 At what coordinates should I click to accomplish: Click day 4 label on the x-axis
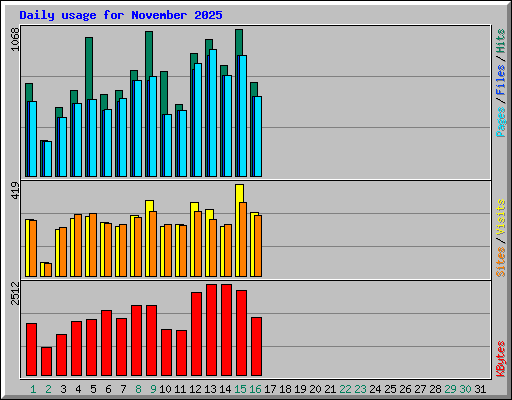pyautogui.click(x=78, y=389)
